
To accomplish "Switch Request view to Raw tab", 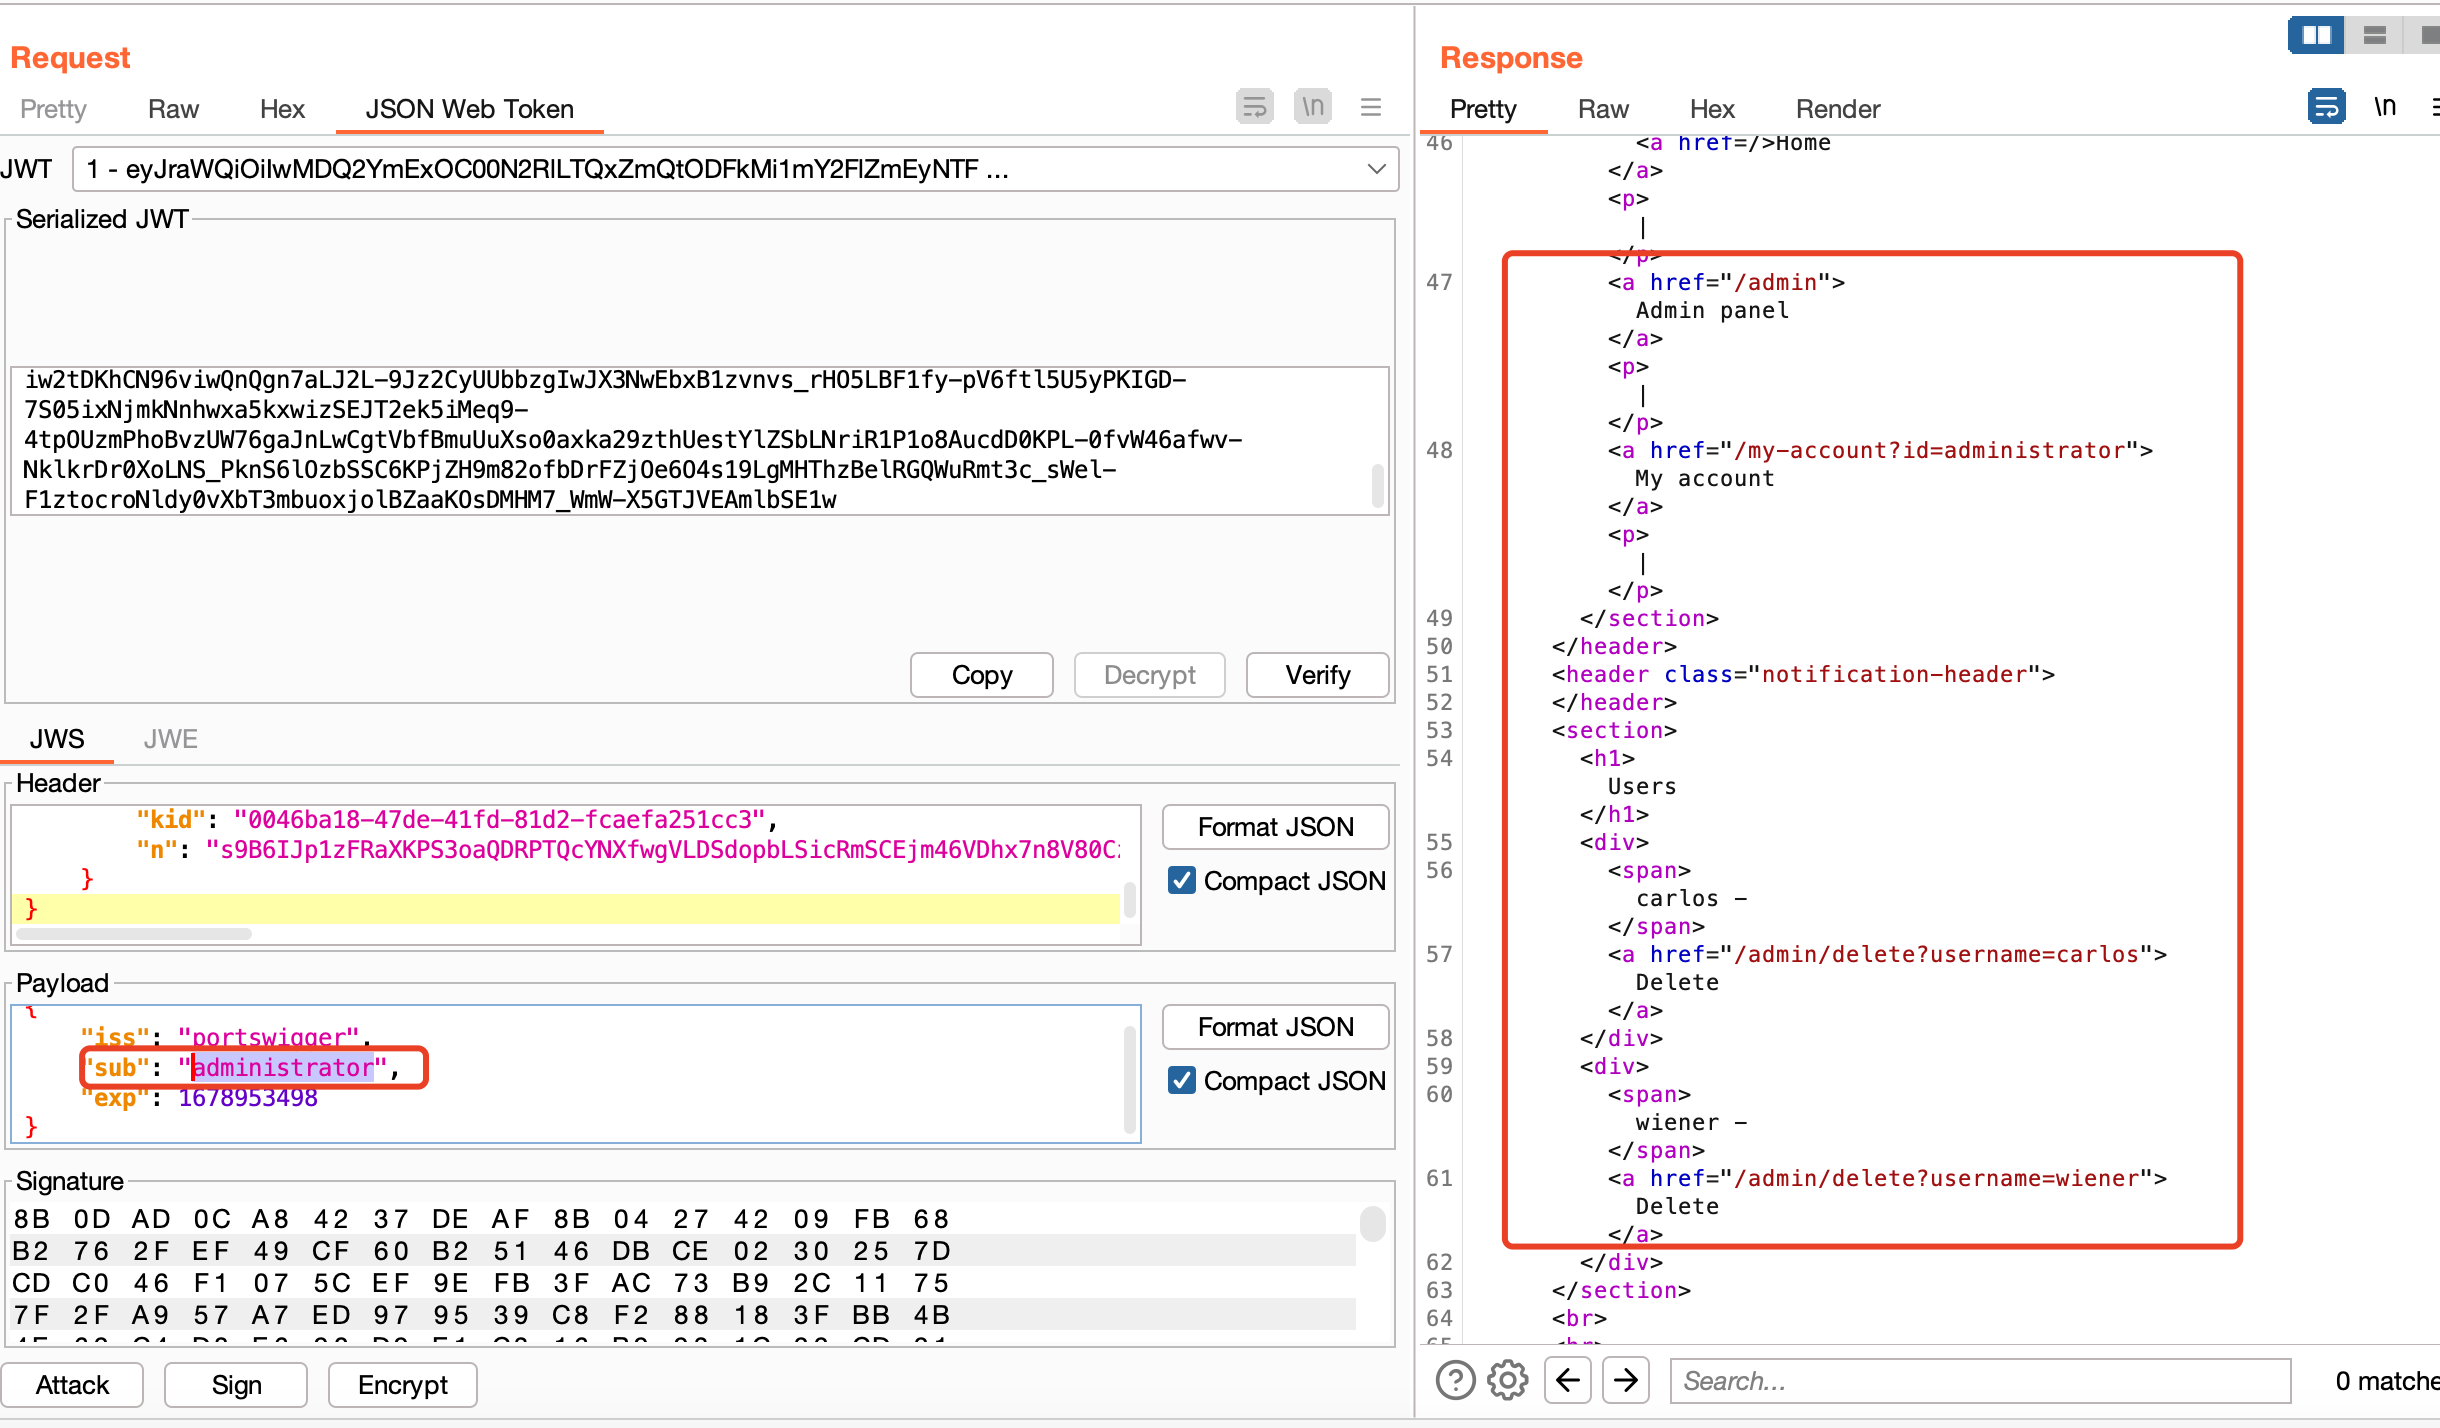I will tap(173, 109).
